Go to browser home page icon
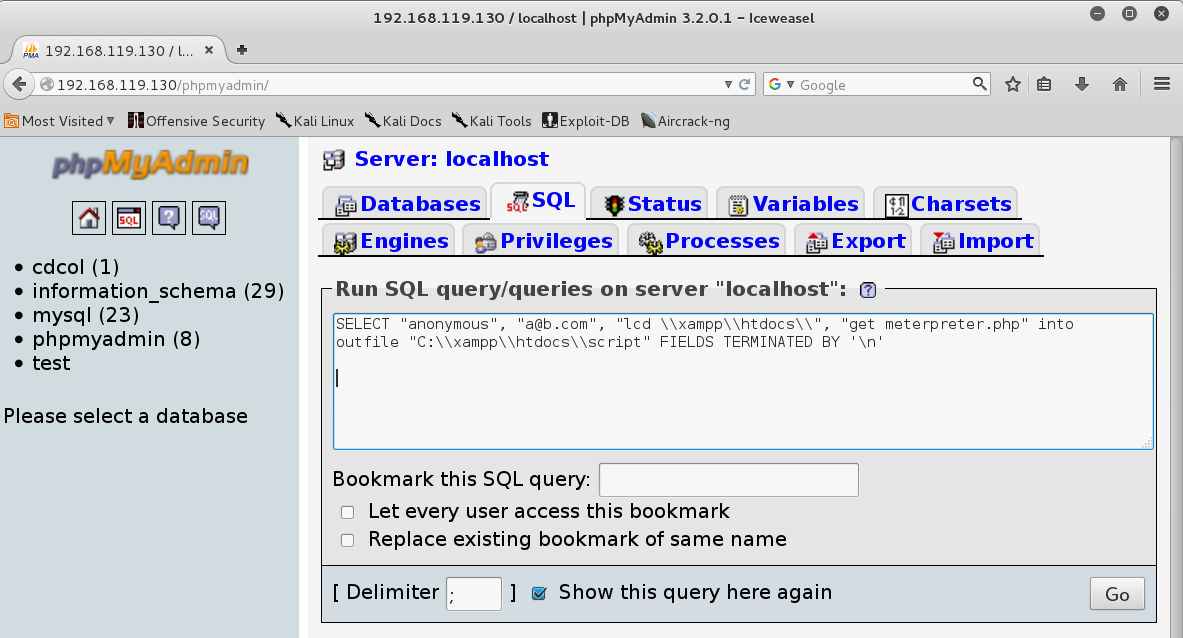The image size is (1183, 638). 1120,84
